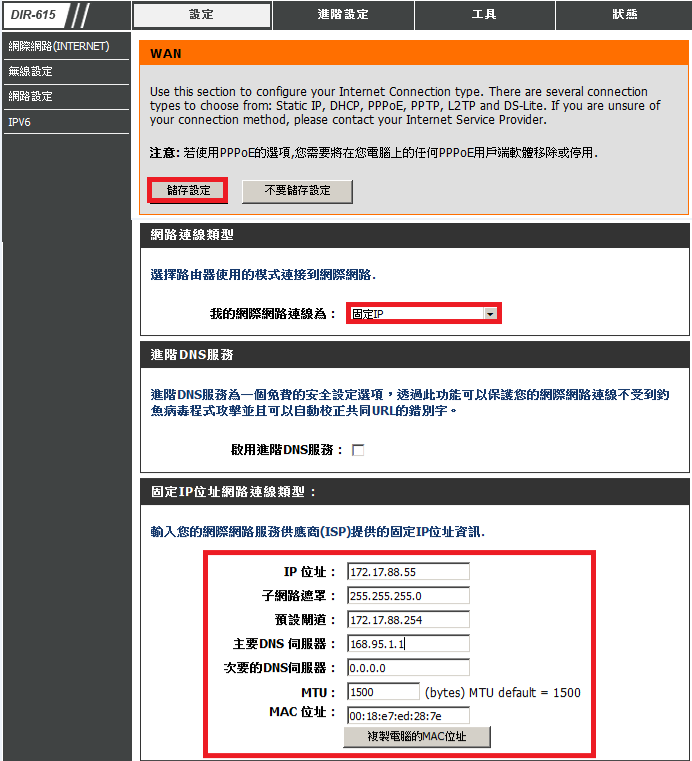Focus the 預設閘道 input field
The width and height of the screenshot is (692, 761).
point(408,620)
